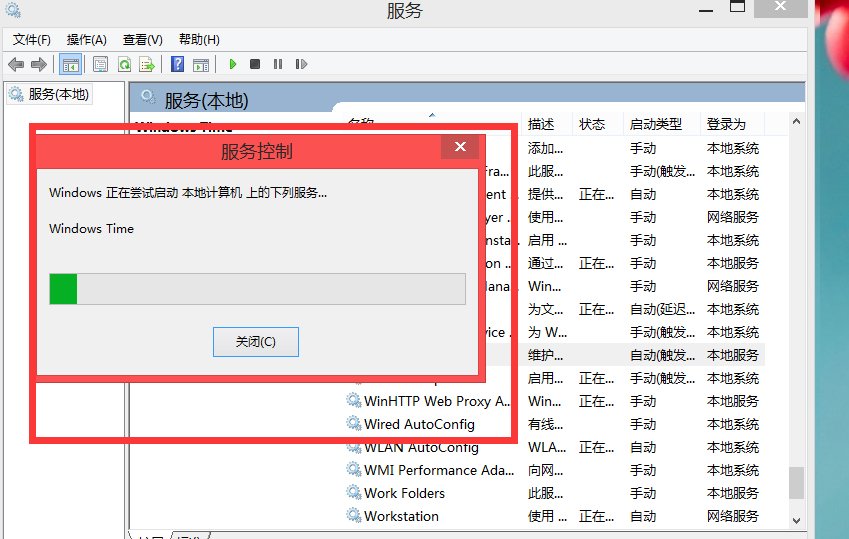849x539 pixels.
Task: Click the services list scroll down arrow
Action: 796,521
